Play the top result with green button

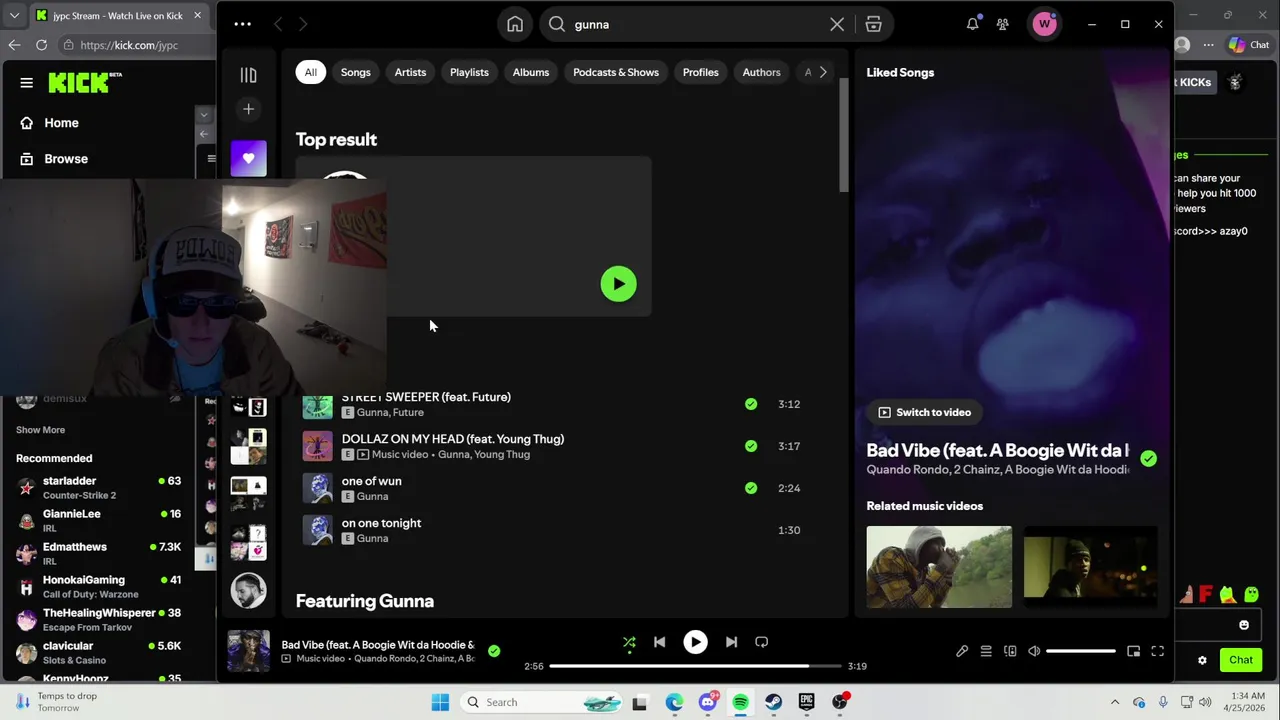click(618, 284)
